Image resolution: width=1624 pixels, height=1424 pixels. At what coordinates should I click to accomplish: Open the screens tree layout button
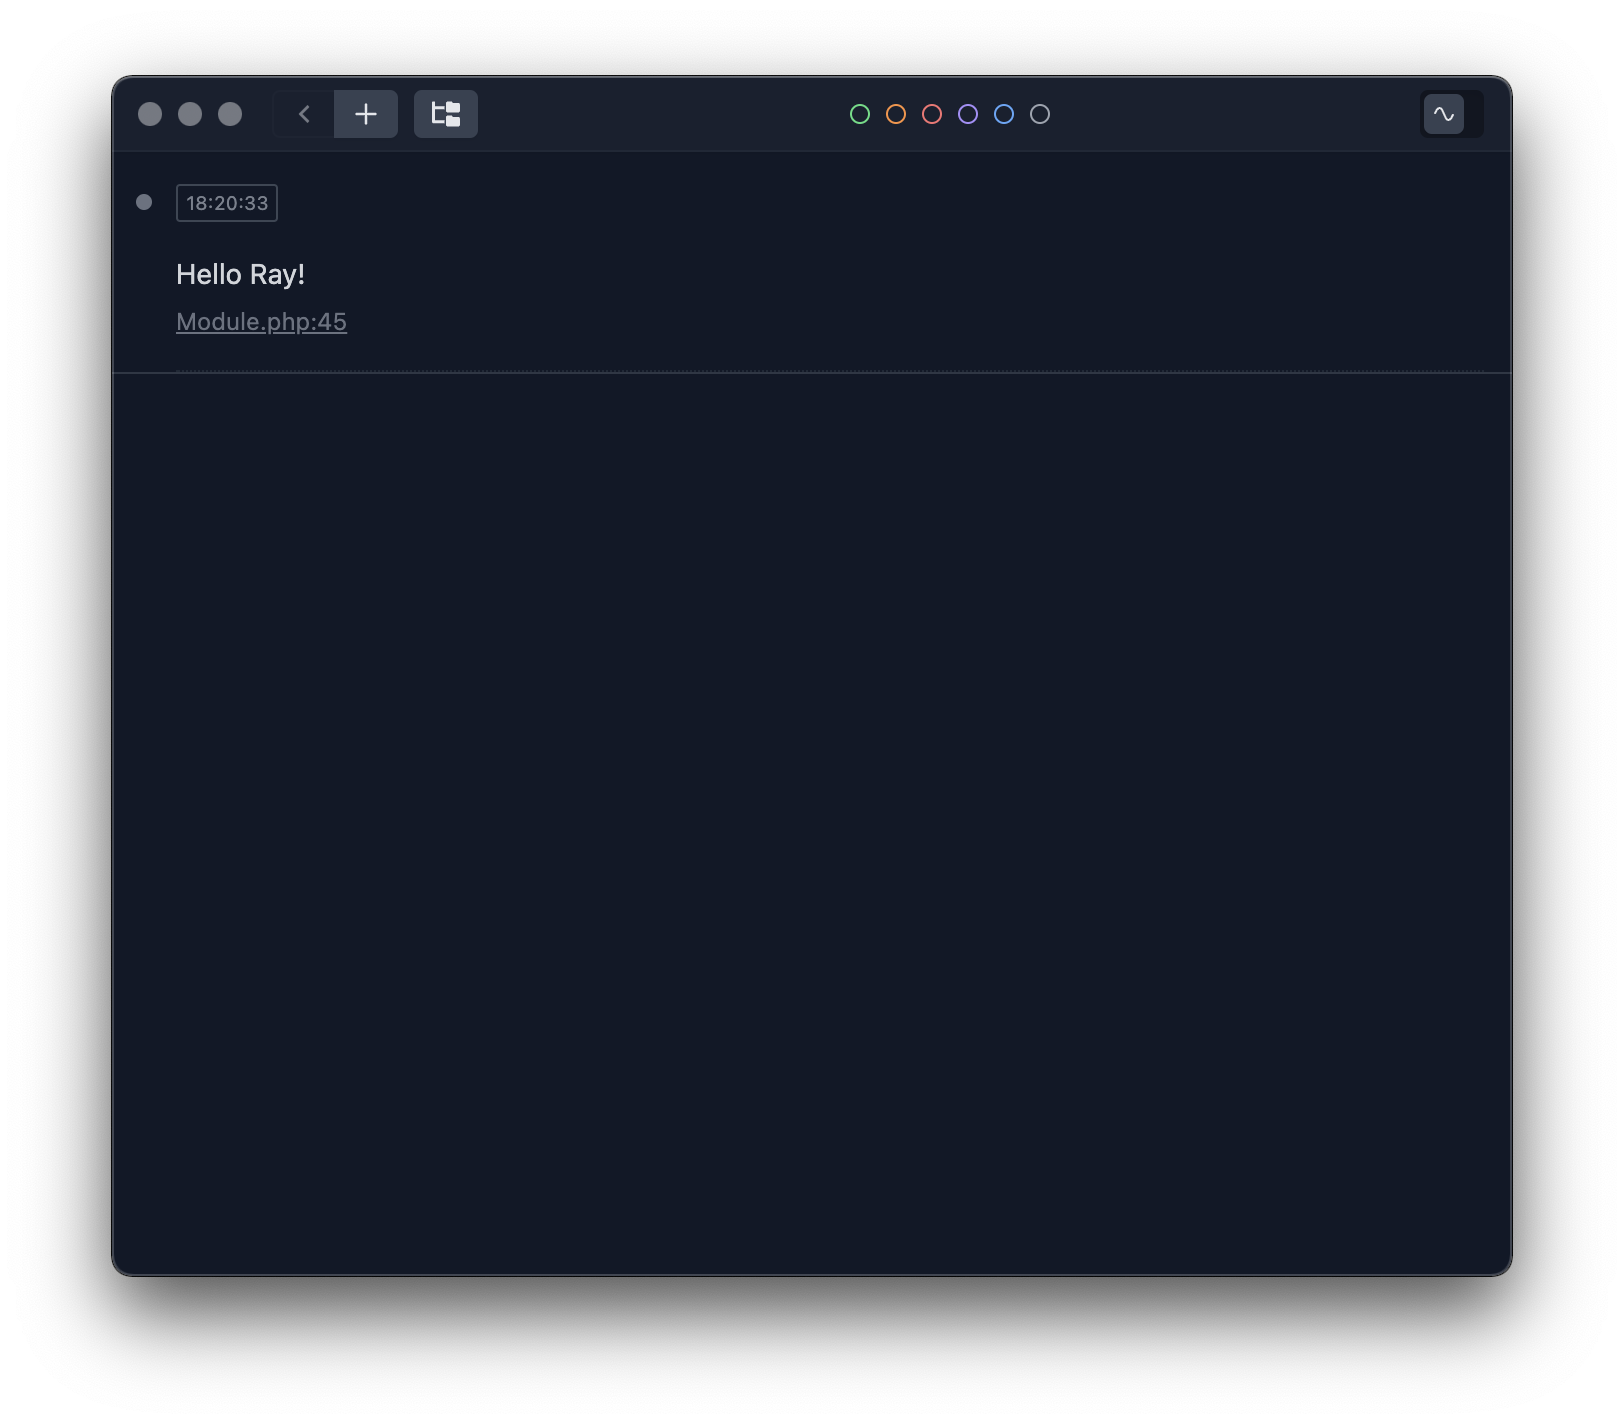point(446,114)
